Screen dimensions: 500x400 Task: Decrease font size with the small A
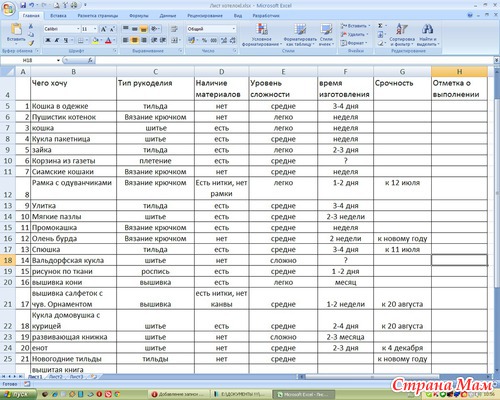tap(112, 29)
